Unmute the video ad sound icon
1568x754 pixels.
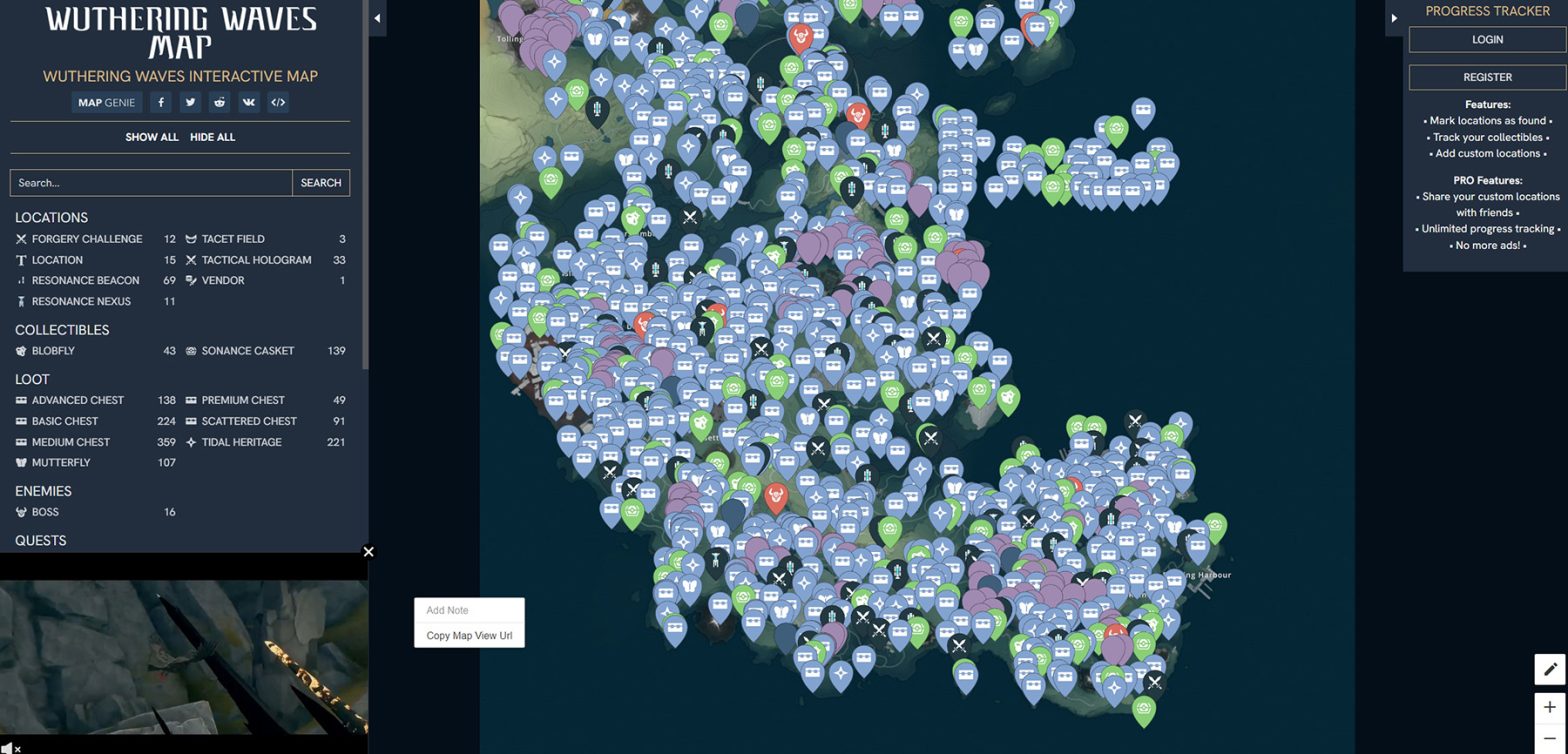click(10, 746)
